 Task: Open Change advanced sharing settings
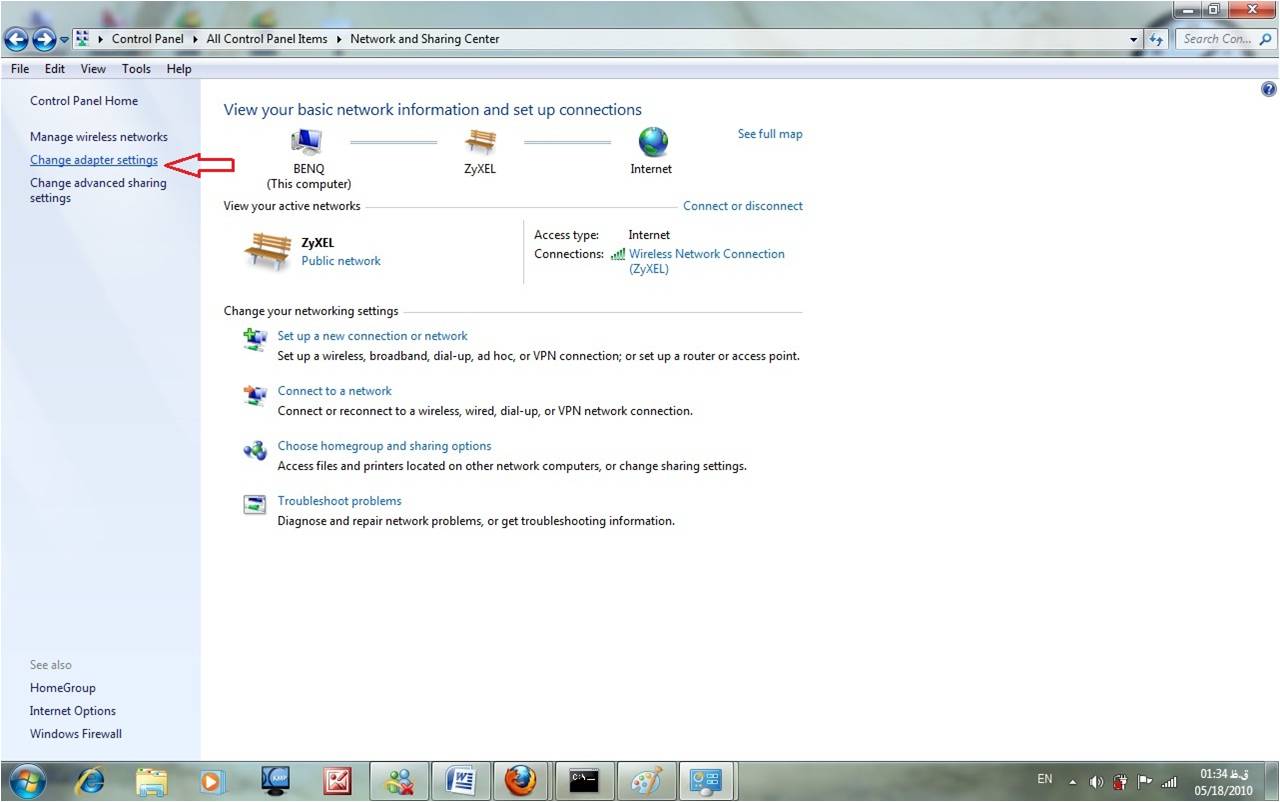coord(98,190)
